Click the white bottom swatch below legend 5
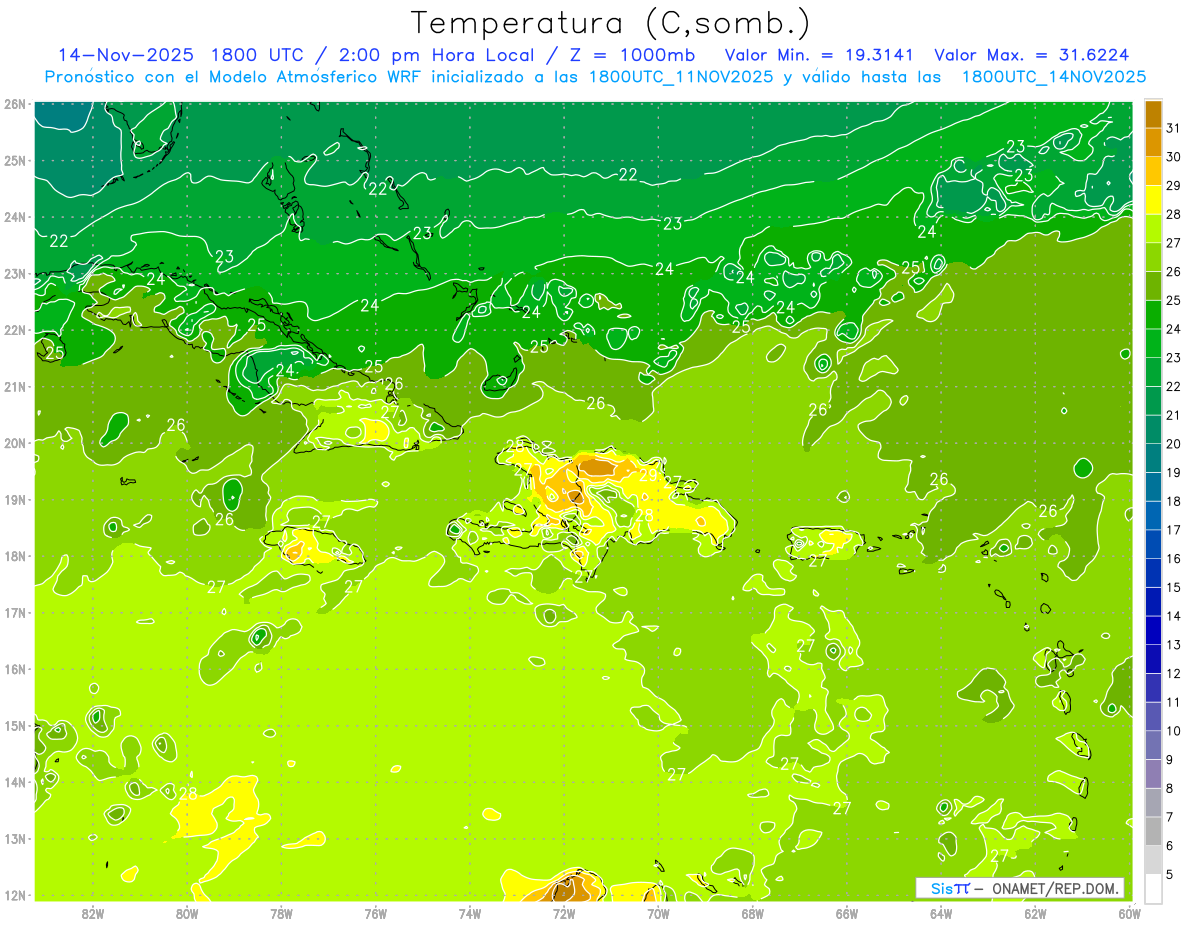 coord(1153,888)
